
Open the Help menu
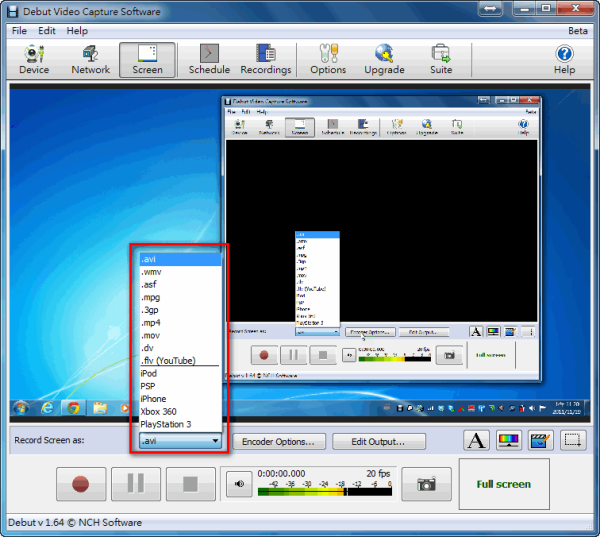77,31
